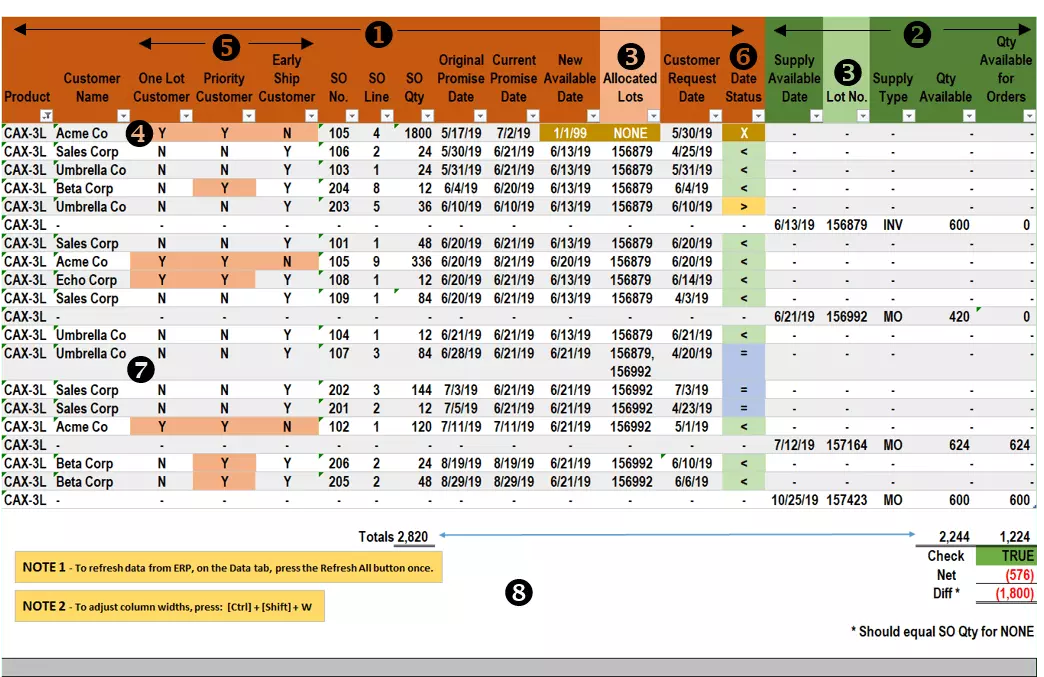Select SO No. 202 cell
The image size is (1044, 677).
click(338, 390)
